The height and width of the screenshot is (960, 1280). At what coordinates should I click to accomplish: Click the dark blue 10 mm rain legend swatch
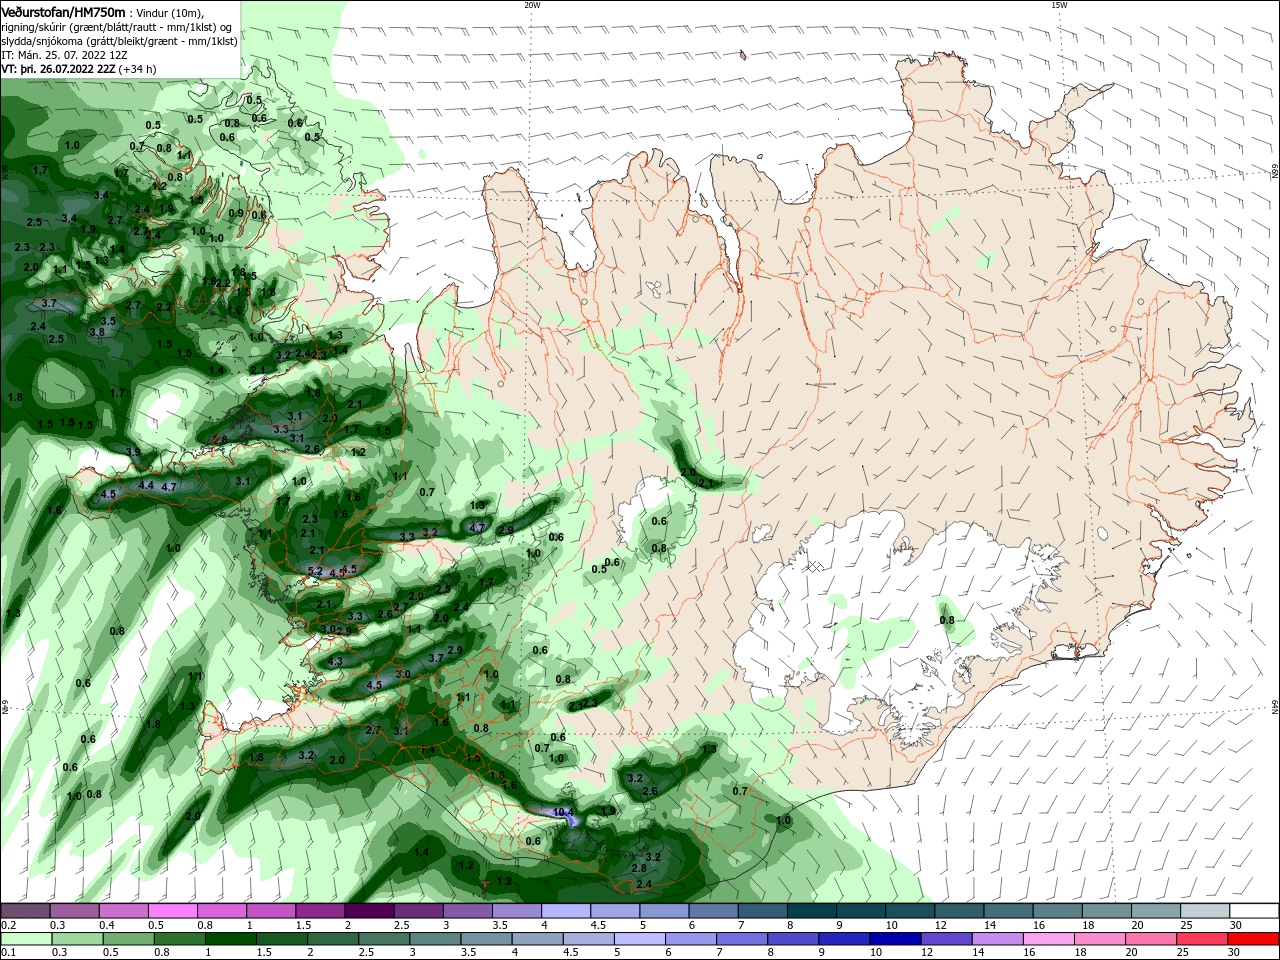pos(893,939)
